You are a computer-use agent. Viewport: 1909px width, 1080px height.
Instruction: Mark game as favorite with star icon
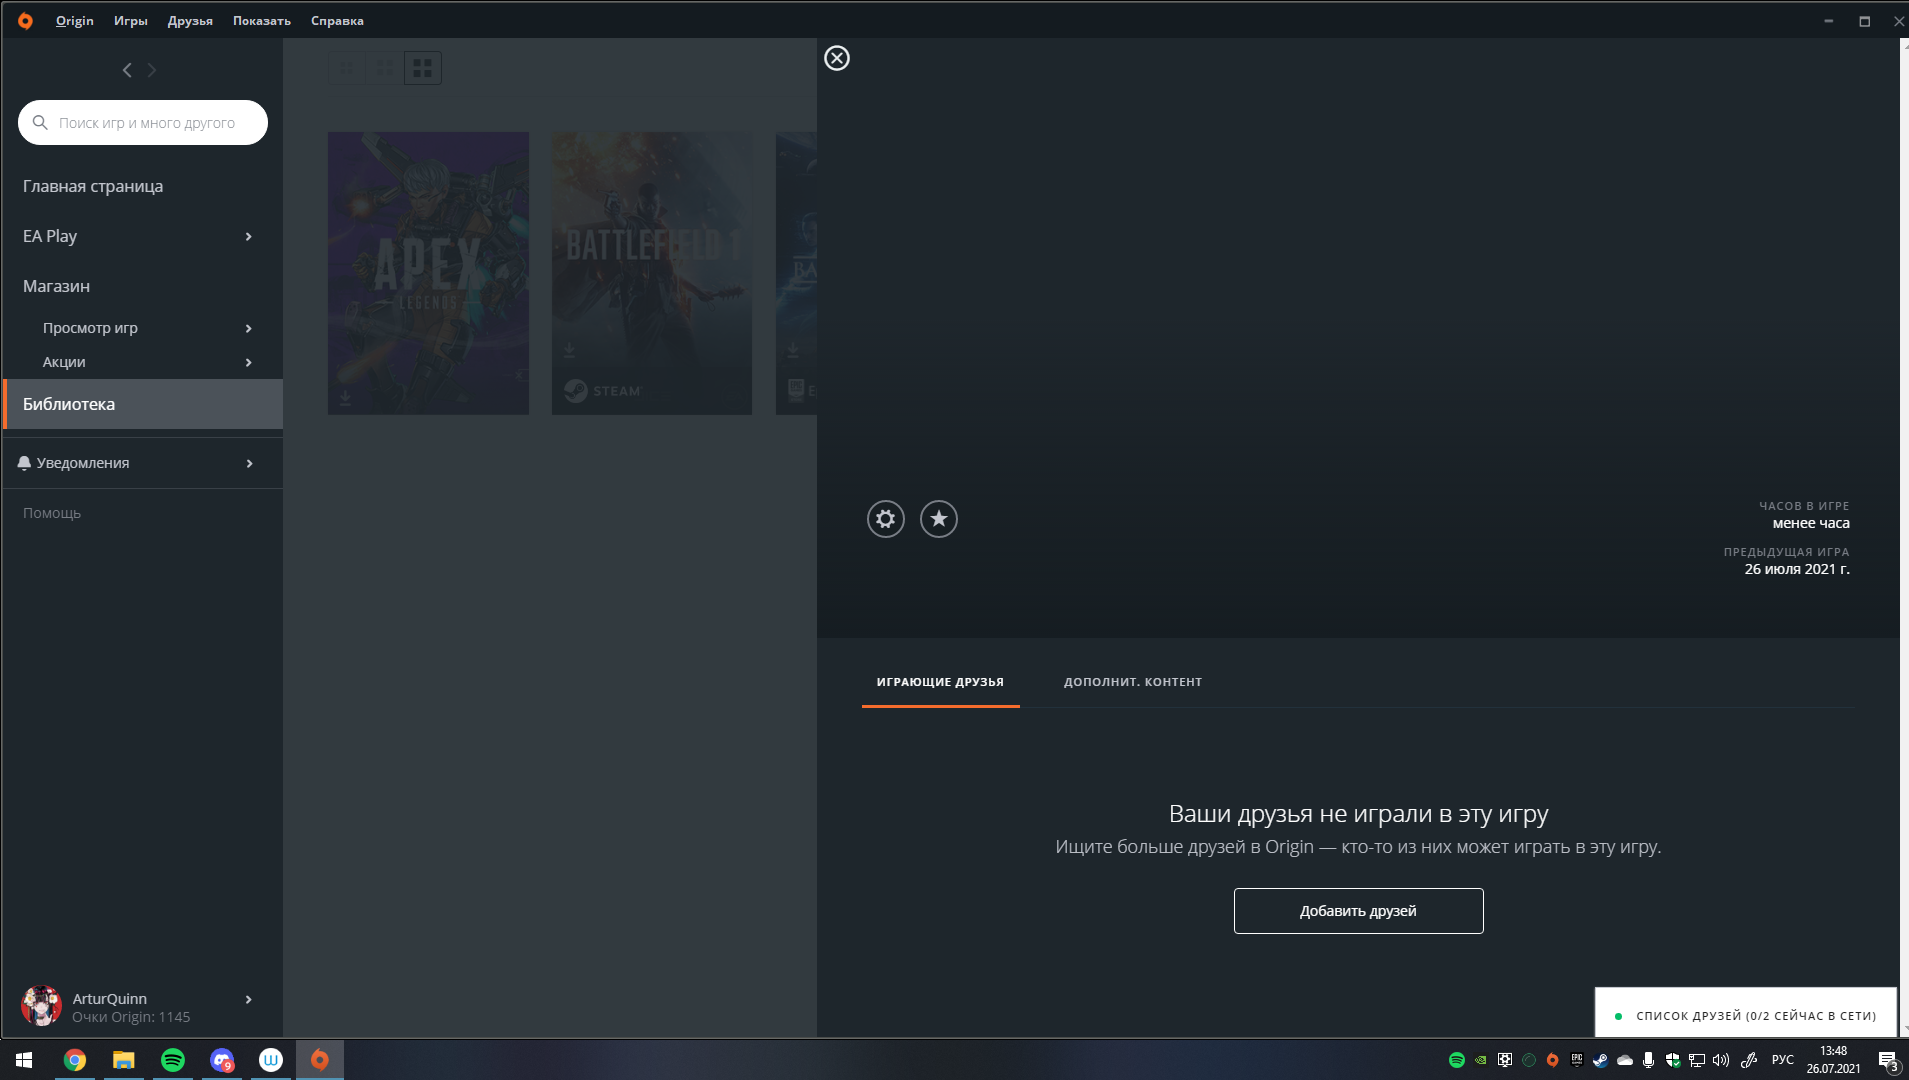938,519
